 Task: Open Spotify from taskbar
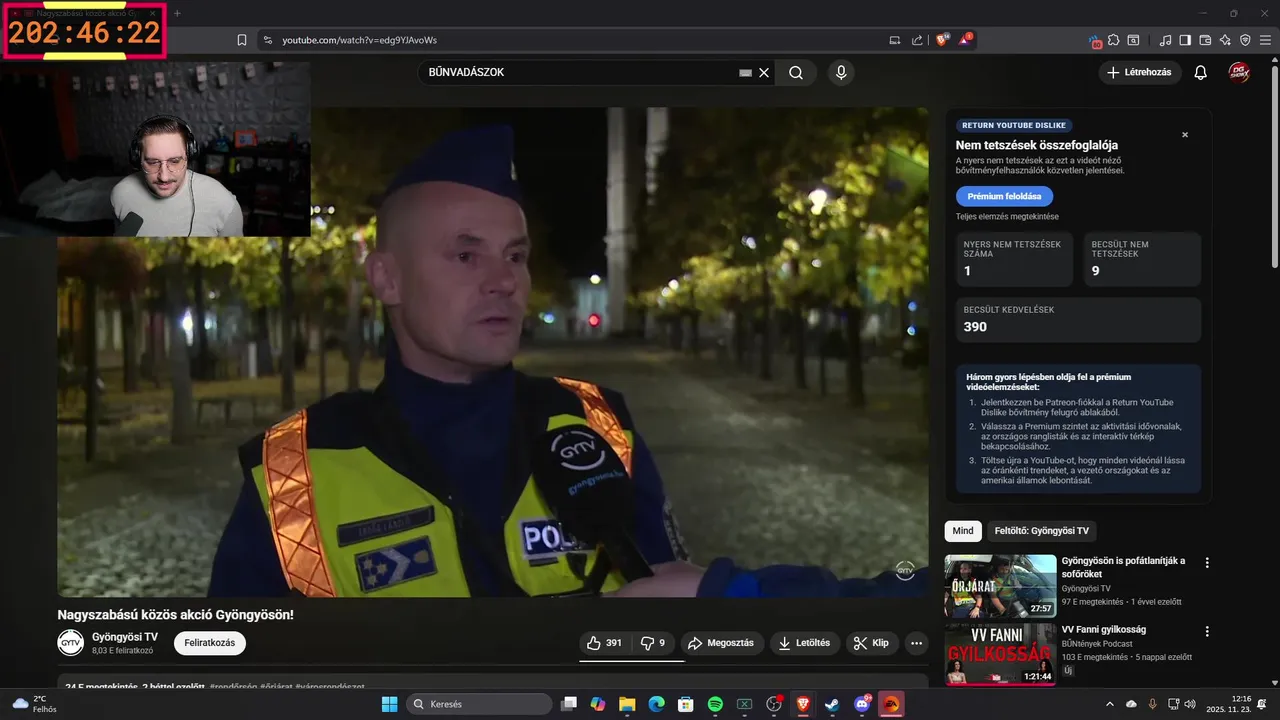tap(715, 704)
